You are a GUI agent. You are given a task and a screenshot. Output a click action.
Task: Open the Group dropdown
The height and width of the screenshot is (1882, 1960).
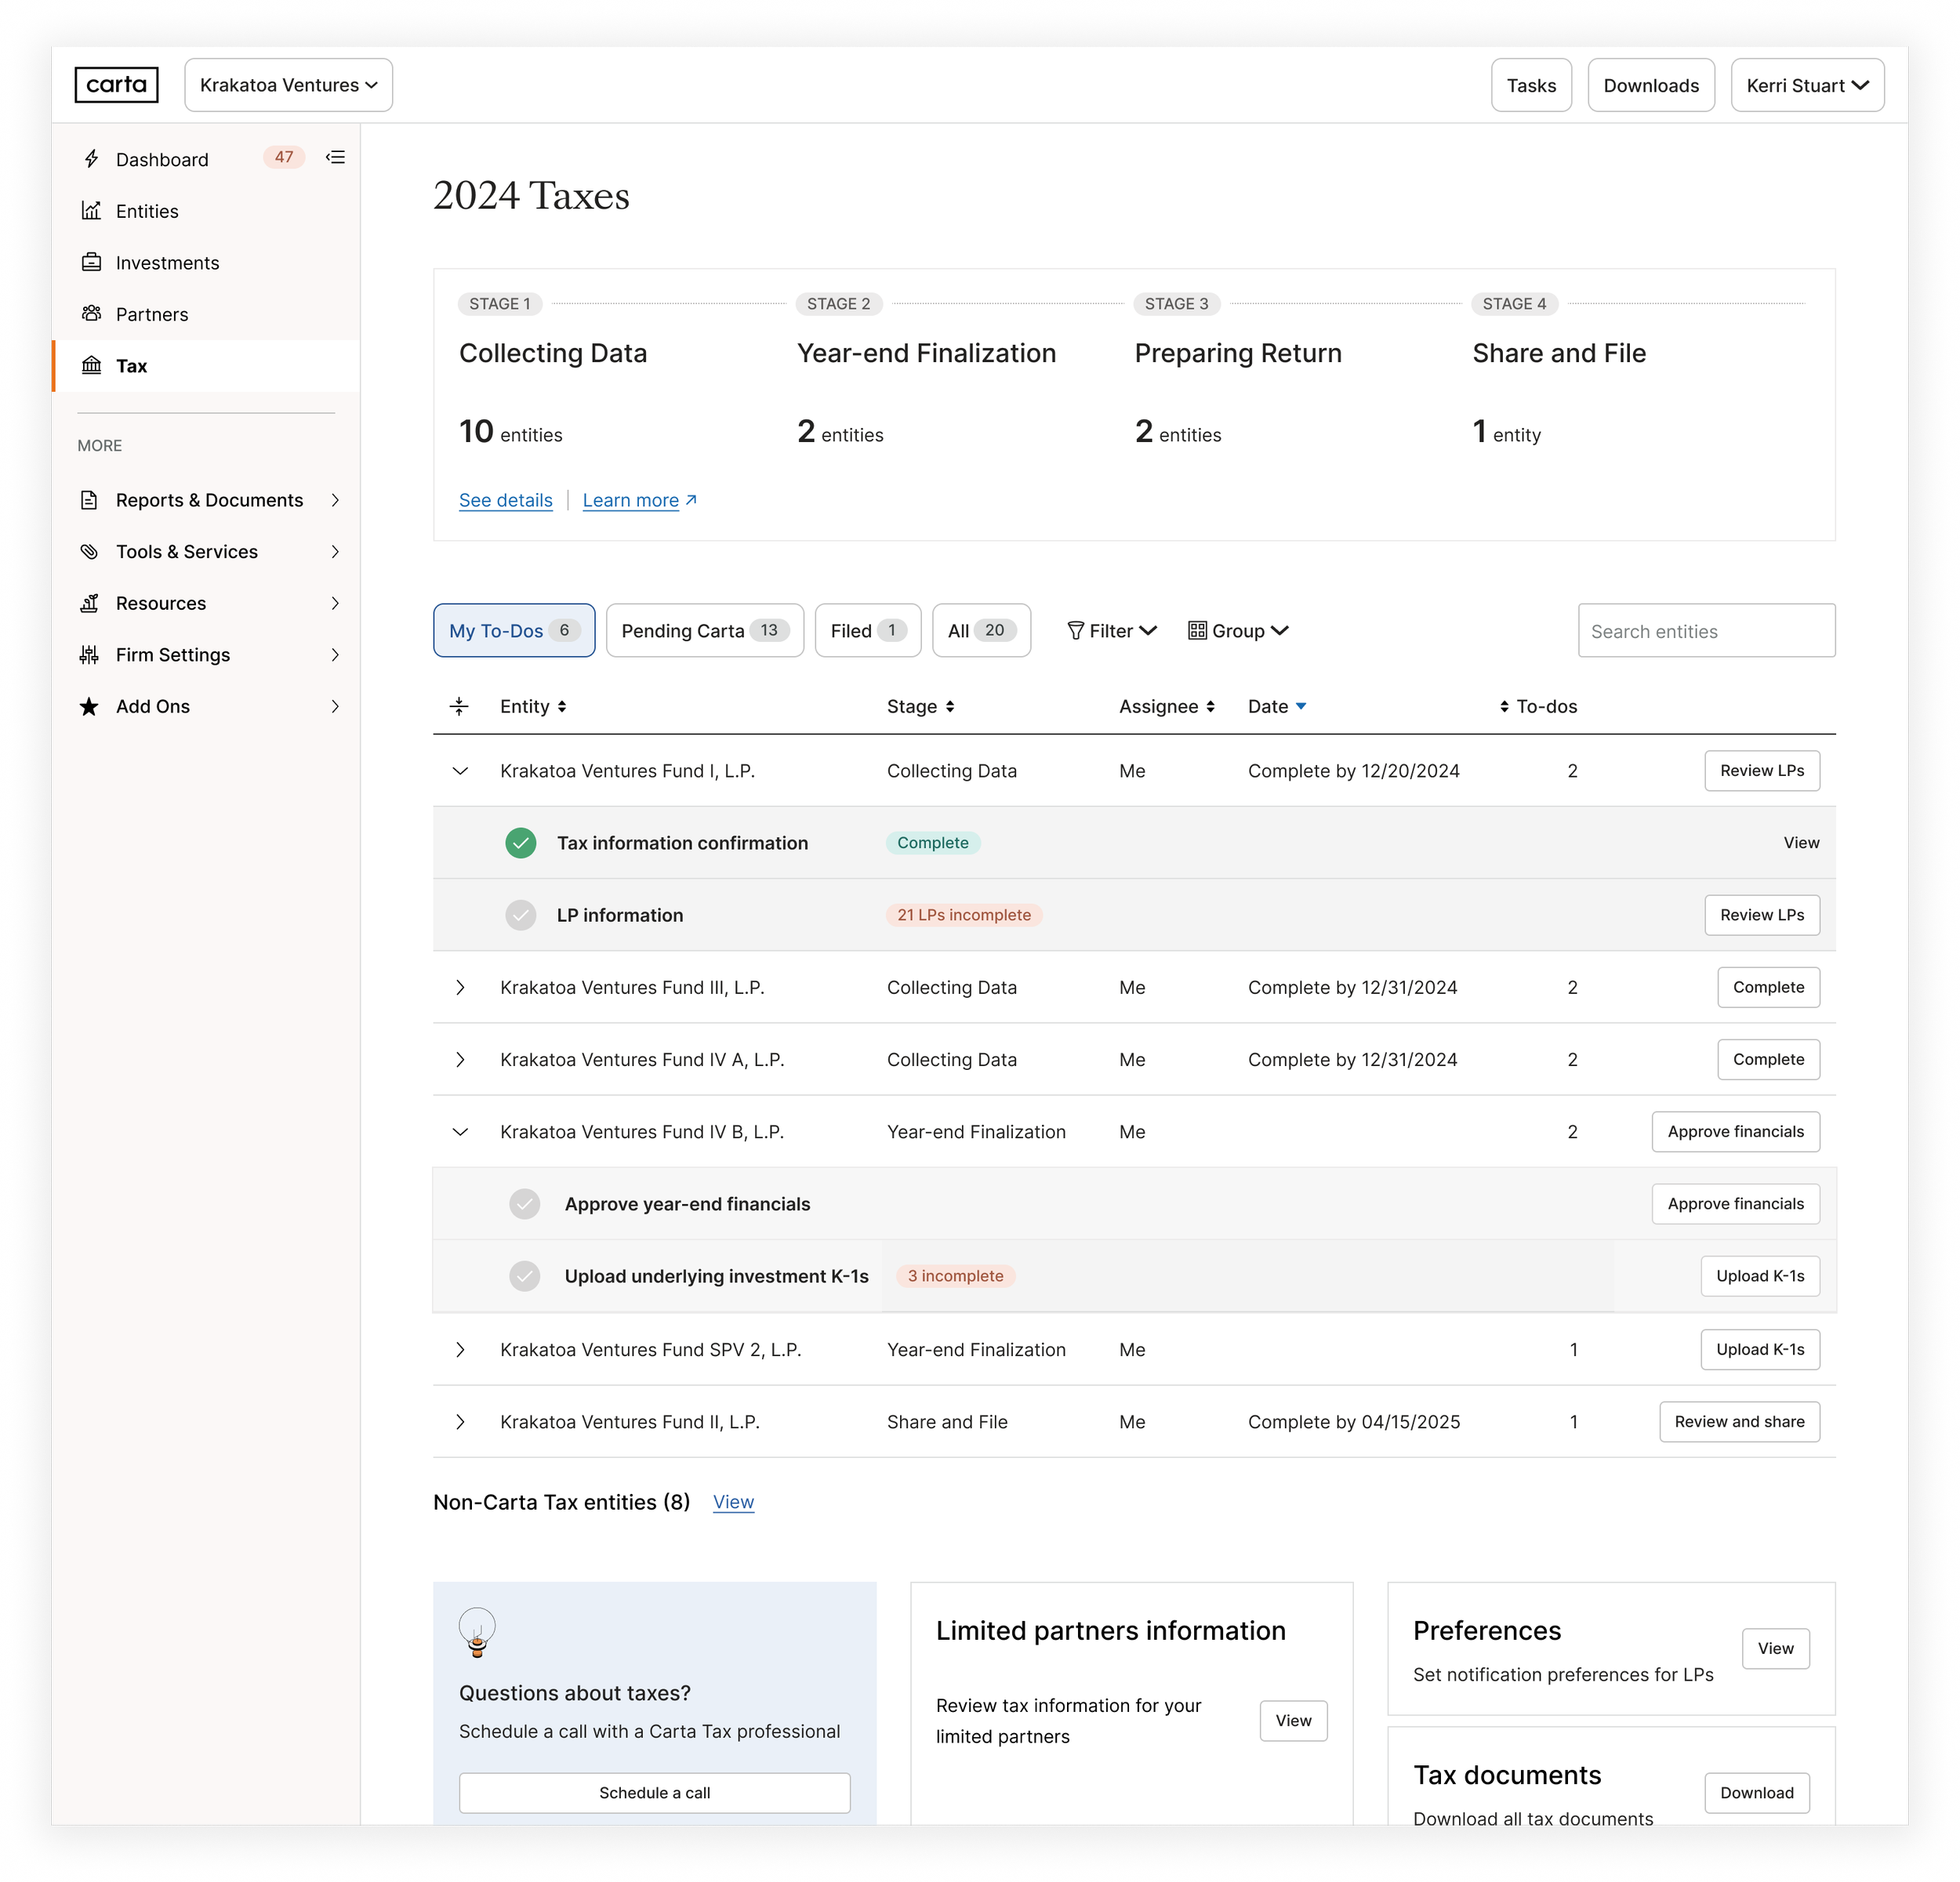click(1238, 630)
